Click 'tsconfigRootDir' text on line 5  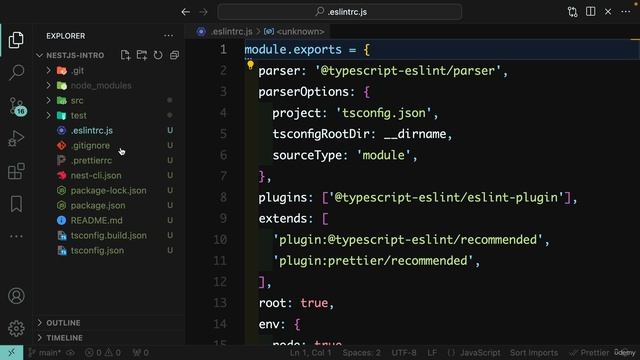tap(321, 134)
